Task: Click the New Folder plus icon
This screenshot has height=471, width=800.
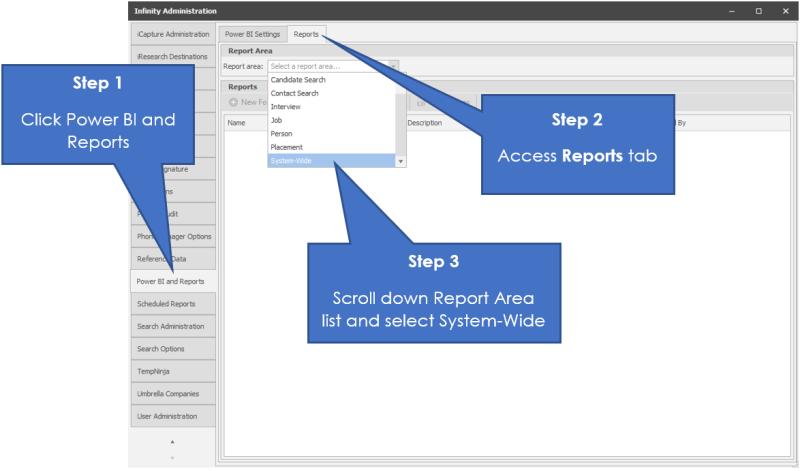Action: tap(234, 103)
